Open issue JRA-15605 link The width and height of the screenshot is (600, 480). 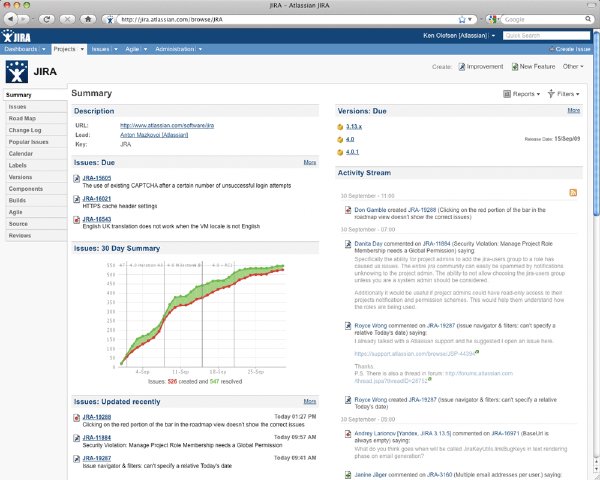tap(97, 178)
